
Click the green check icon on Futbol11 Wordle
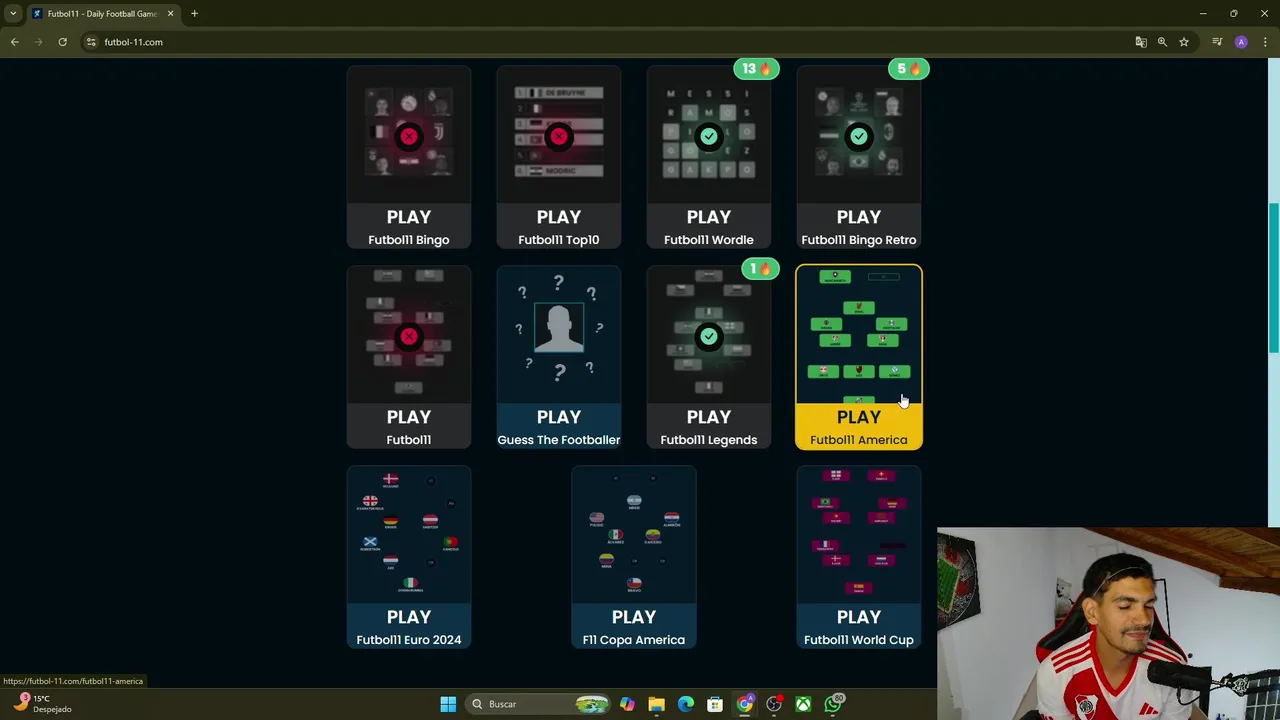709,136
